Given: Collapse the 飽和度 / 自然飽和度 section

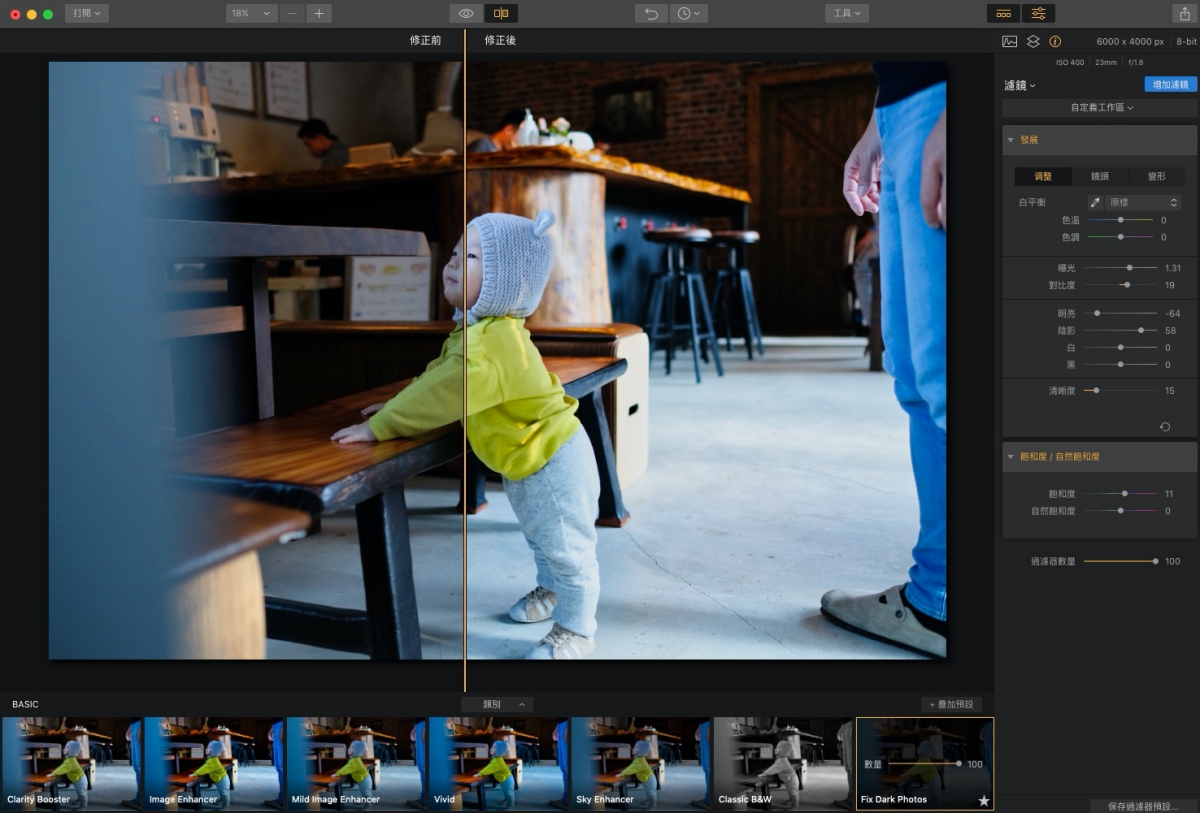Looking at the screenshot, I should click(x=1011, y=456).
